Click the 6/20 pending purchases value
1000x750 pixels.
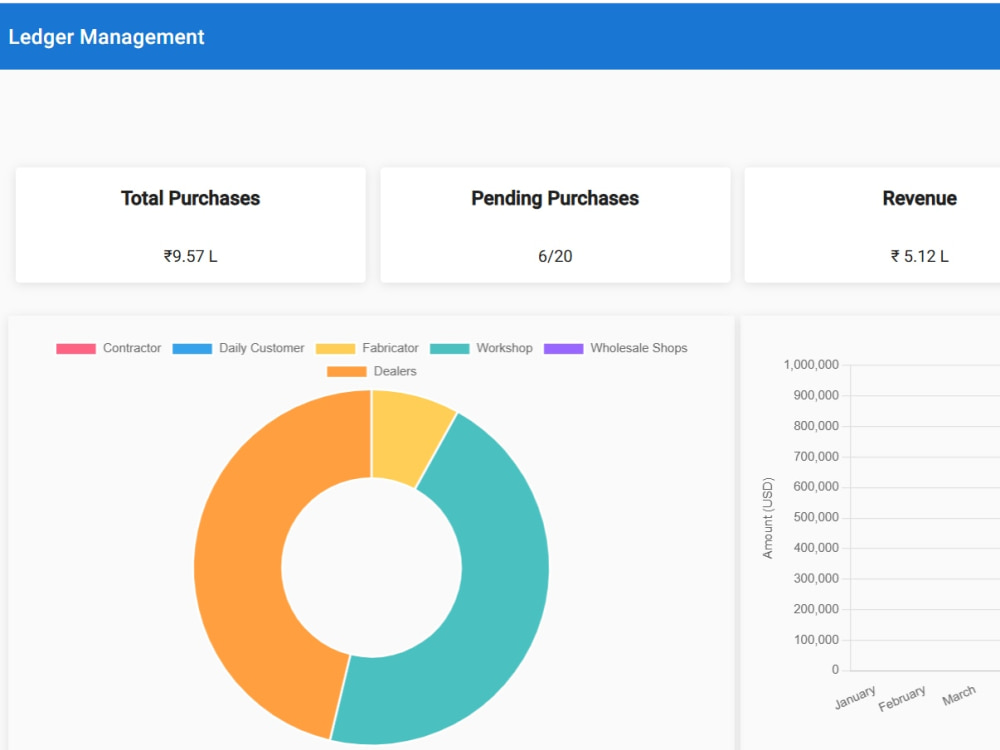coord(555,256)
